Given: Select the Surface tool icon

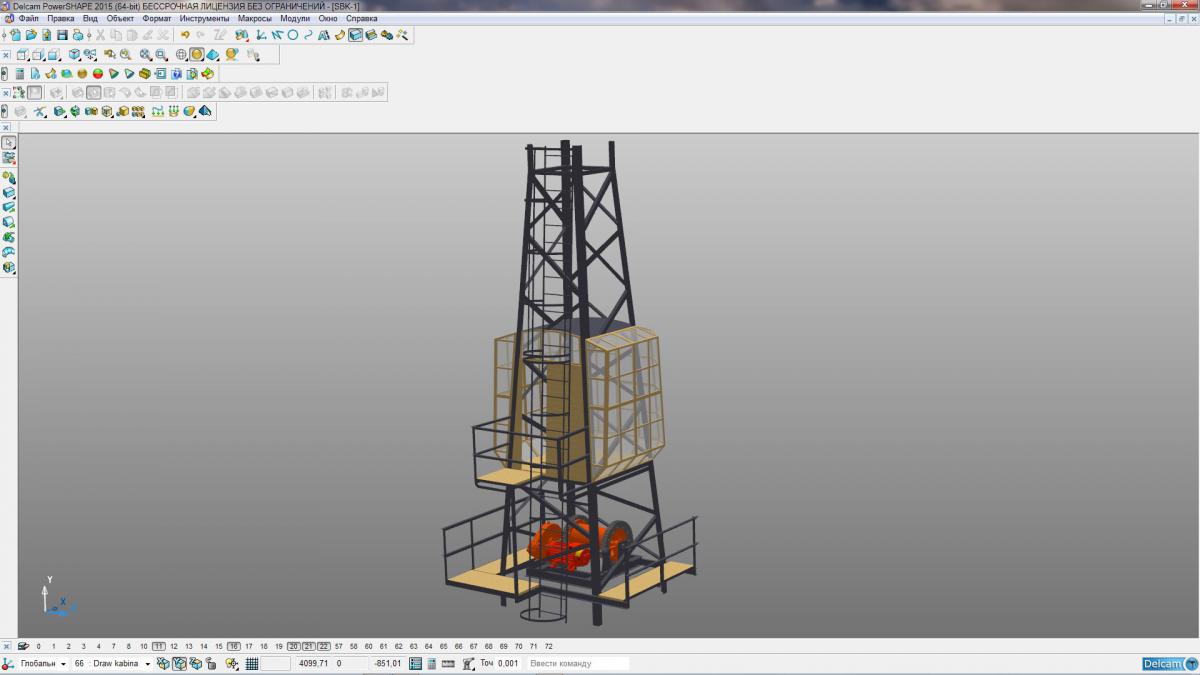Looking at the screenshot, I should 339,35.
